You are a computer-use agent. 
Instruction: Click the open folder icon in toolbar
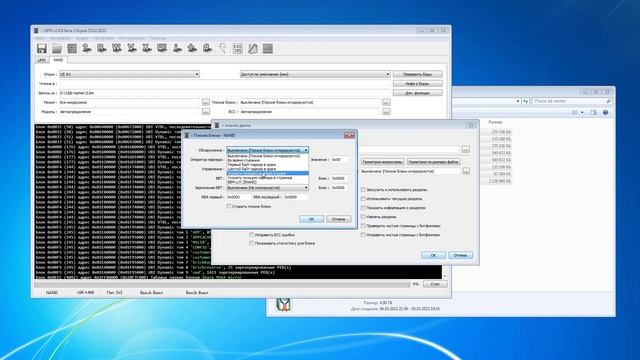click(57, 49)
